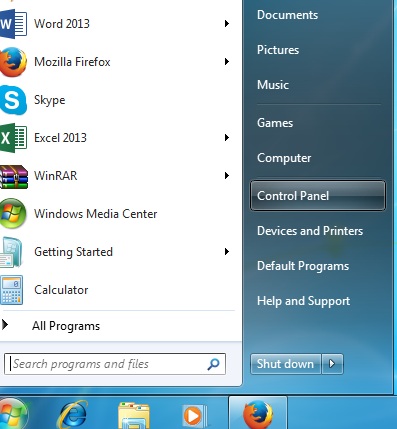Open the Word 2013 program icon

click(13, 24)
